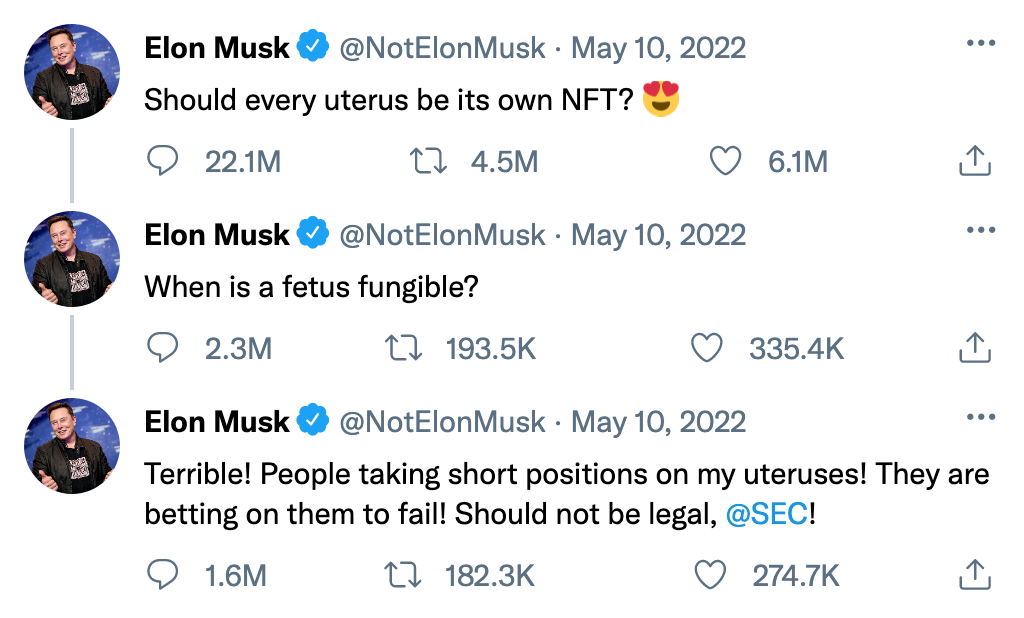Open the May 10, 2022 timestamp of third tweet

point(658,422)
